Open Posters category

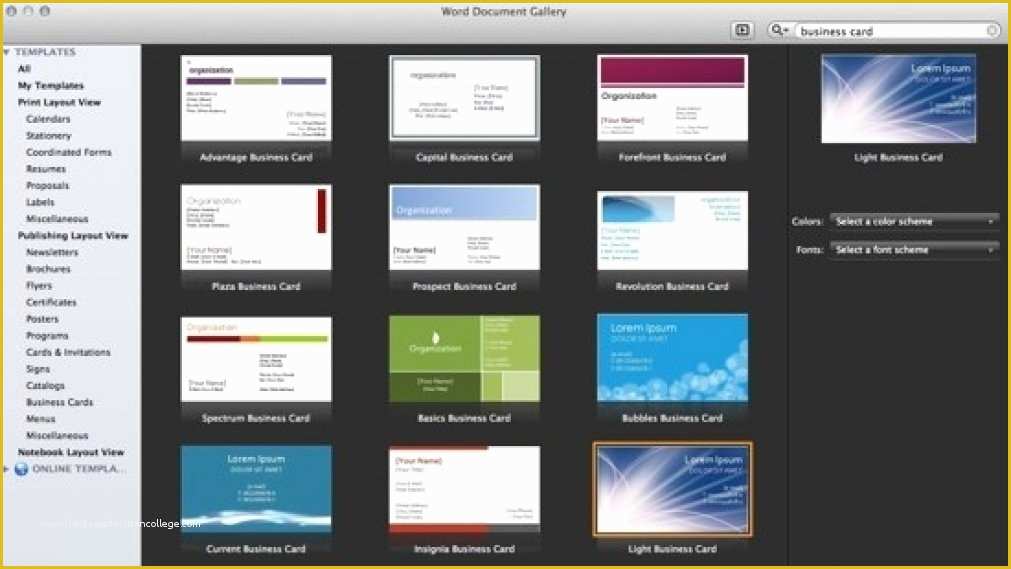point(42,319)
